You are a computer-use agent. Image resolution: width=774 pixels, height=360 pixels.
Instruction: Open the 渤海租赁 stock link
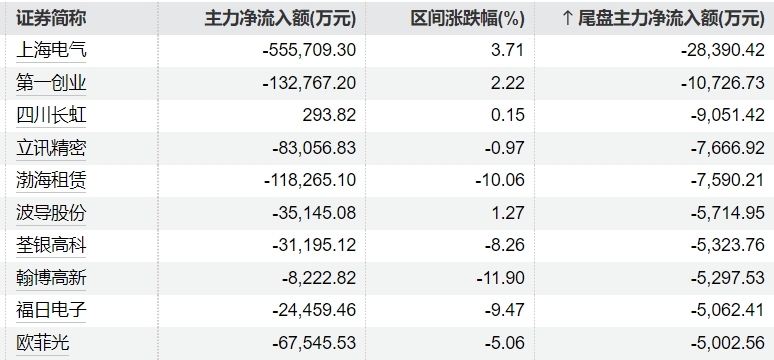point(51,180)
